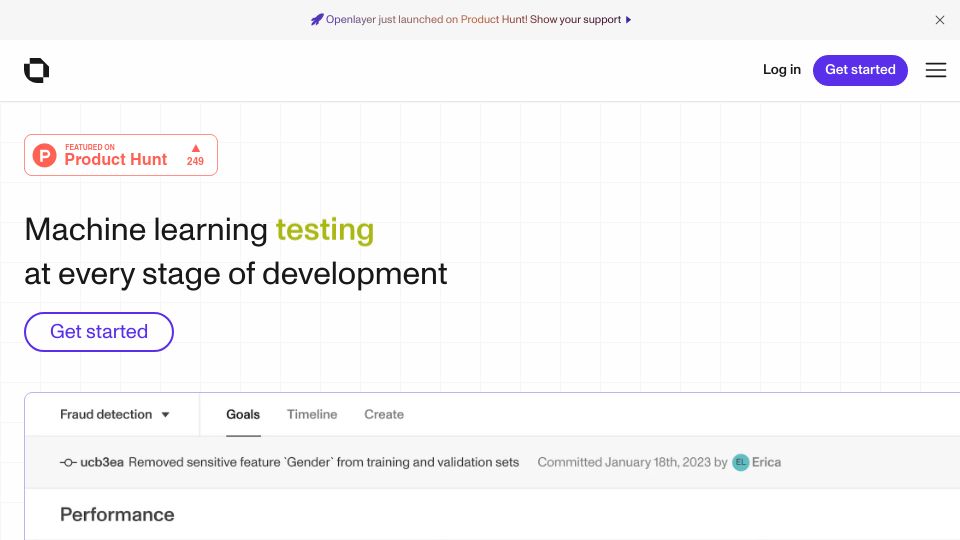
Task: Dismiss the Product Hunt announcement banner
Action: 940,20
